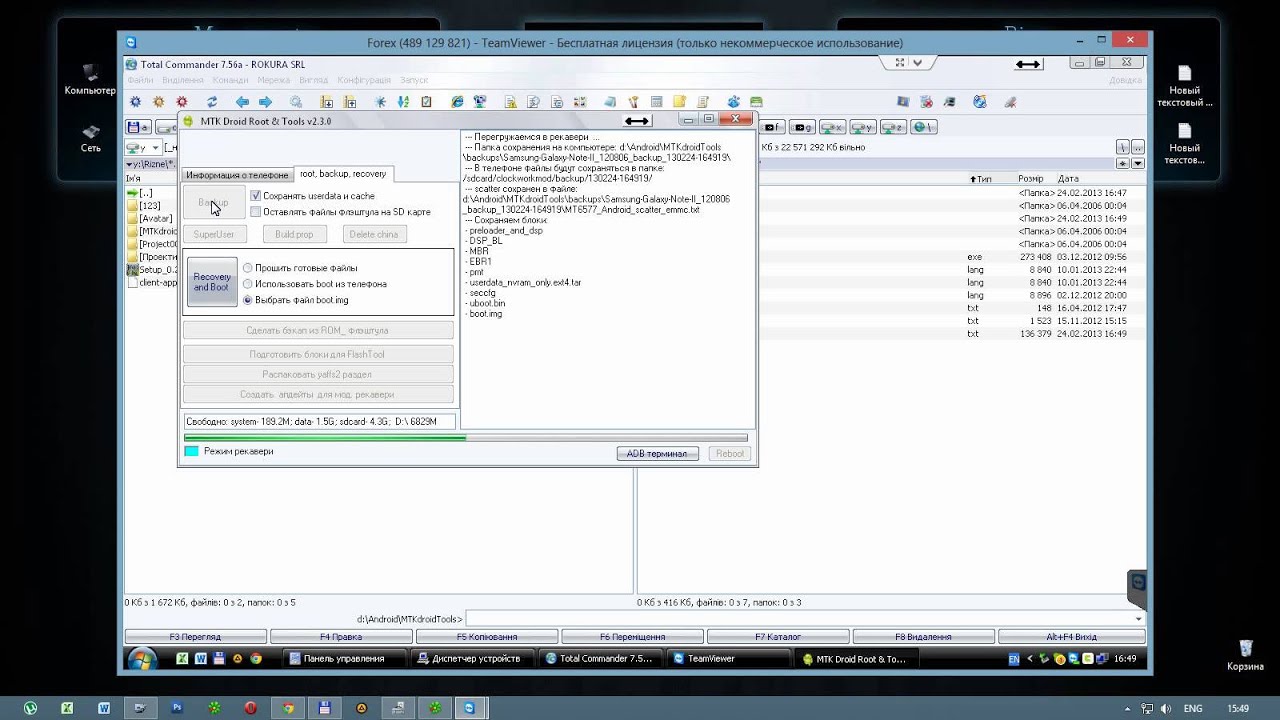Click the first blue gear icon in toolbar
This screenshot has width=1280, height=720.
[136, 101]
